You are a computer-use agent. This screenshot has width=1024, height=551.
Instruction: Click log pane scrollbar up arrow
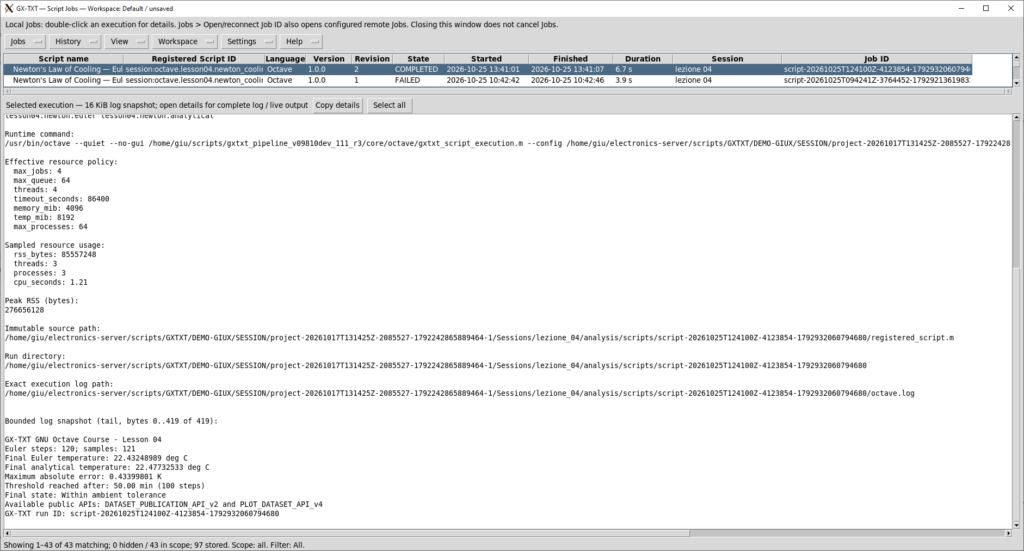(x=1016, y=118)
